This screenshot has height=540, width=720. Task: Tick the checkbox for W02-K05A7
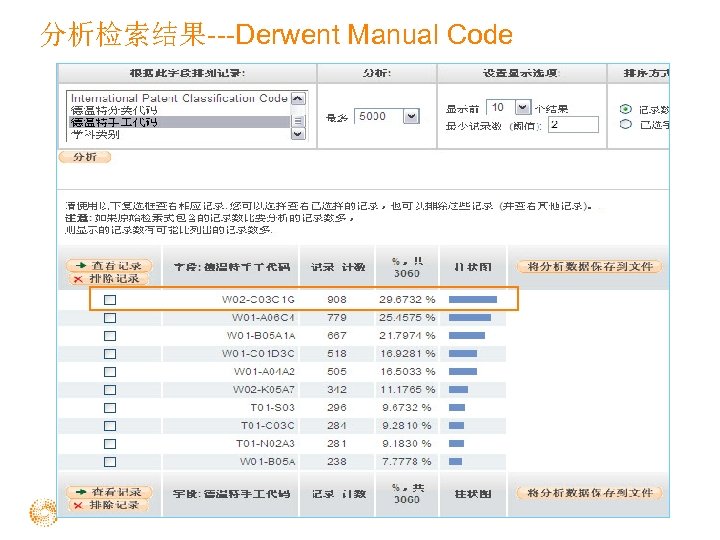[x=110, y=390]
